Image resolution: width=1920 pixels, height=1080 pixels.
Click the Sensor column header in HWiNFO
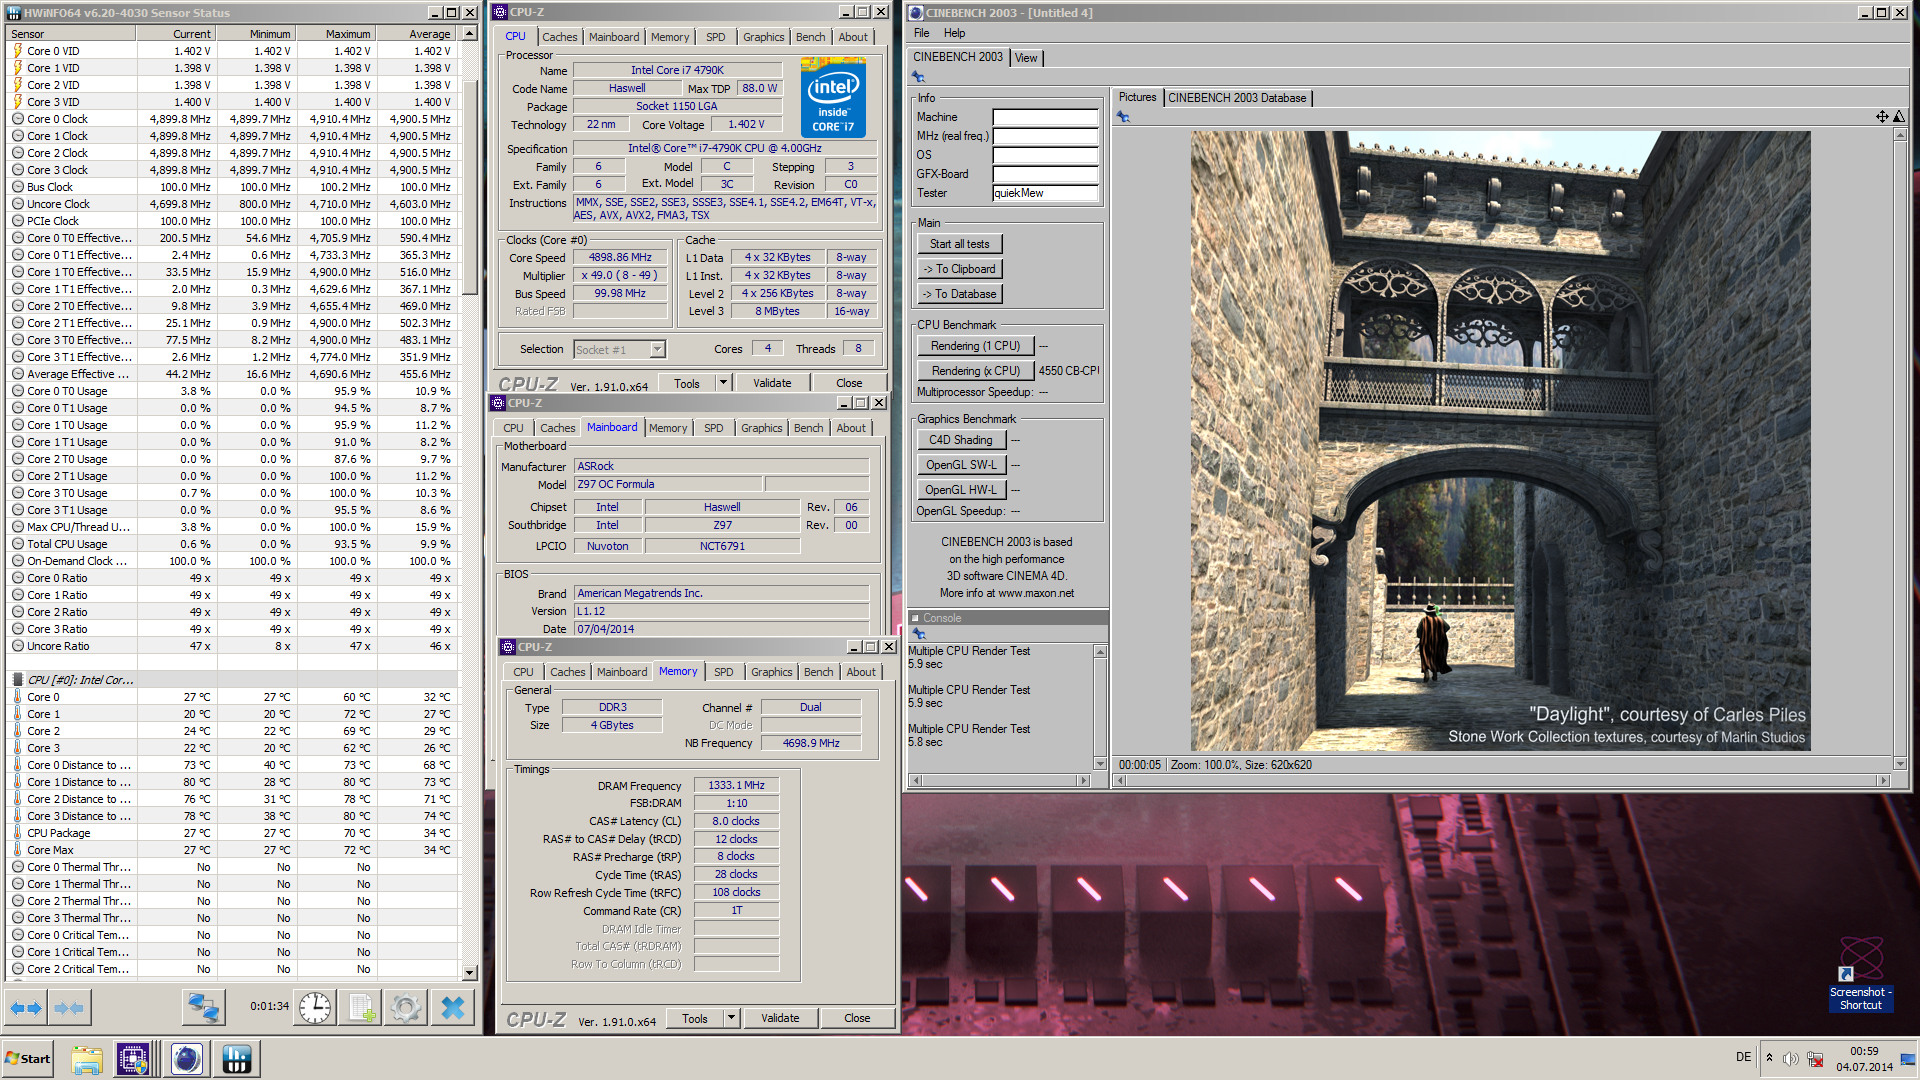pos(72,34)
